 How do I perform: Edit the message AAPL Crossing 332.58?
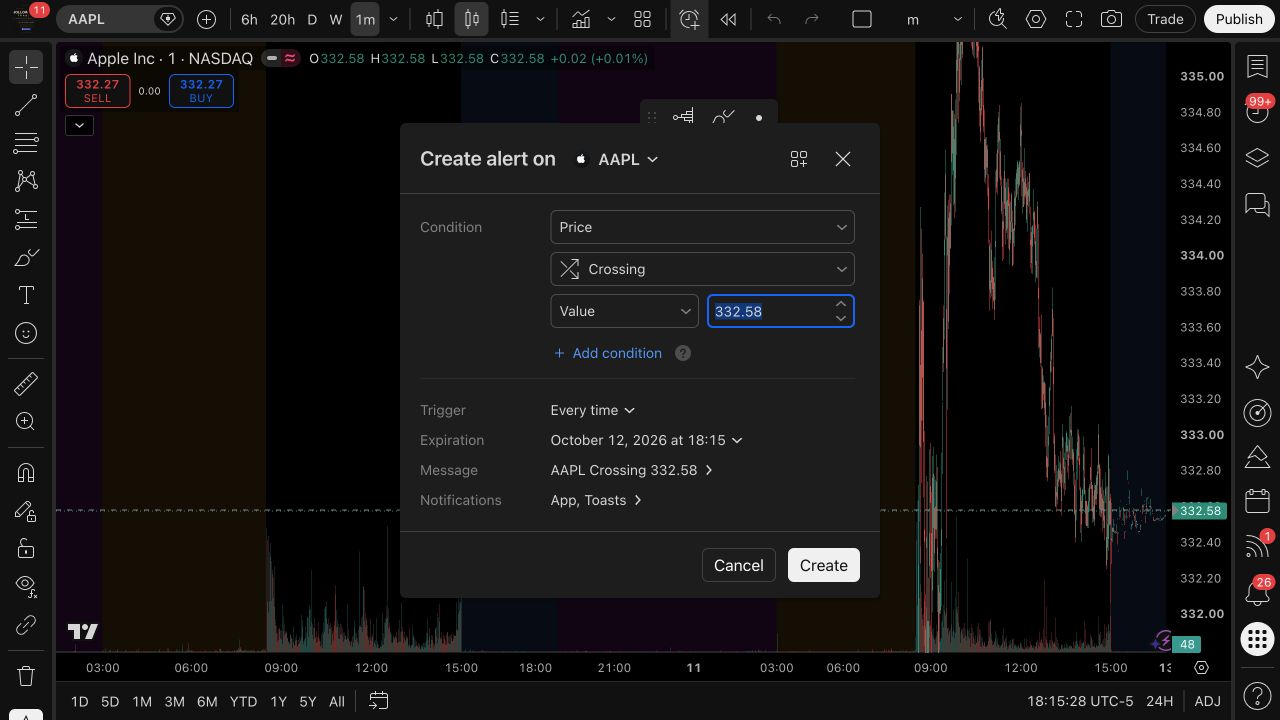[x=632, y=470]
